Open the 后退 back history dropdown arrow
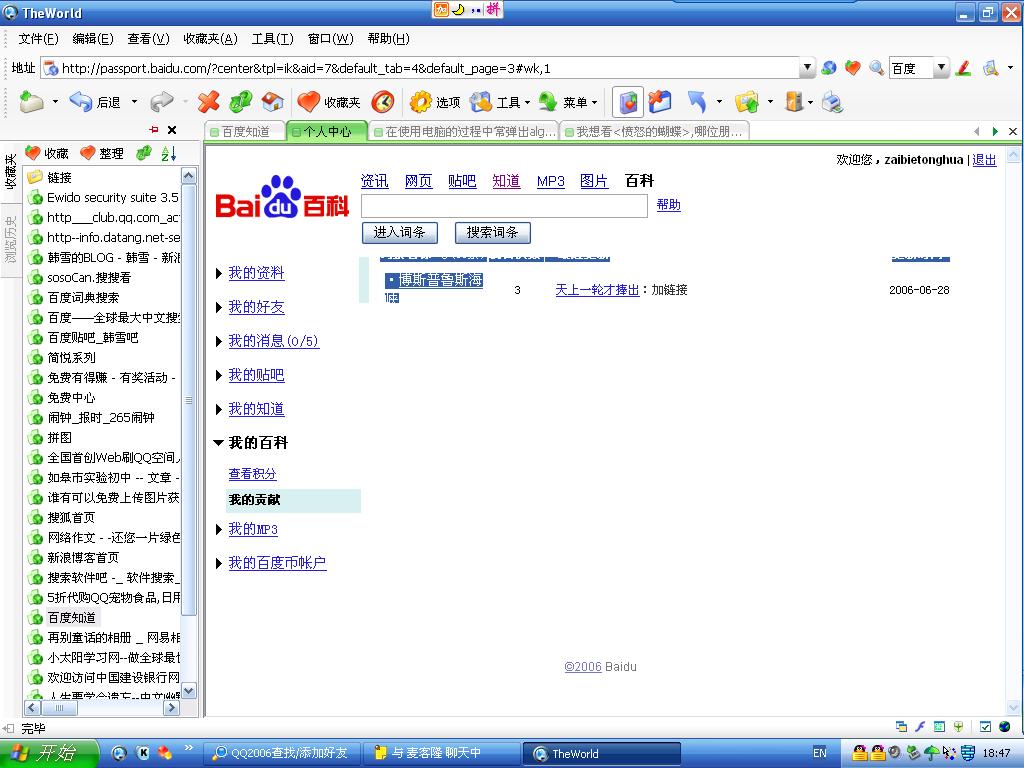This screenshot has height=768, width=1024. [135, 102]
